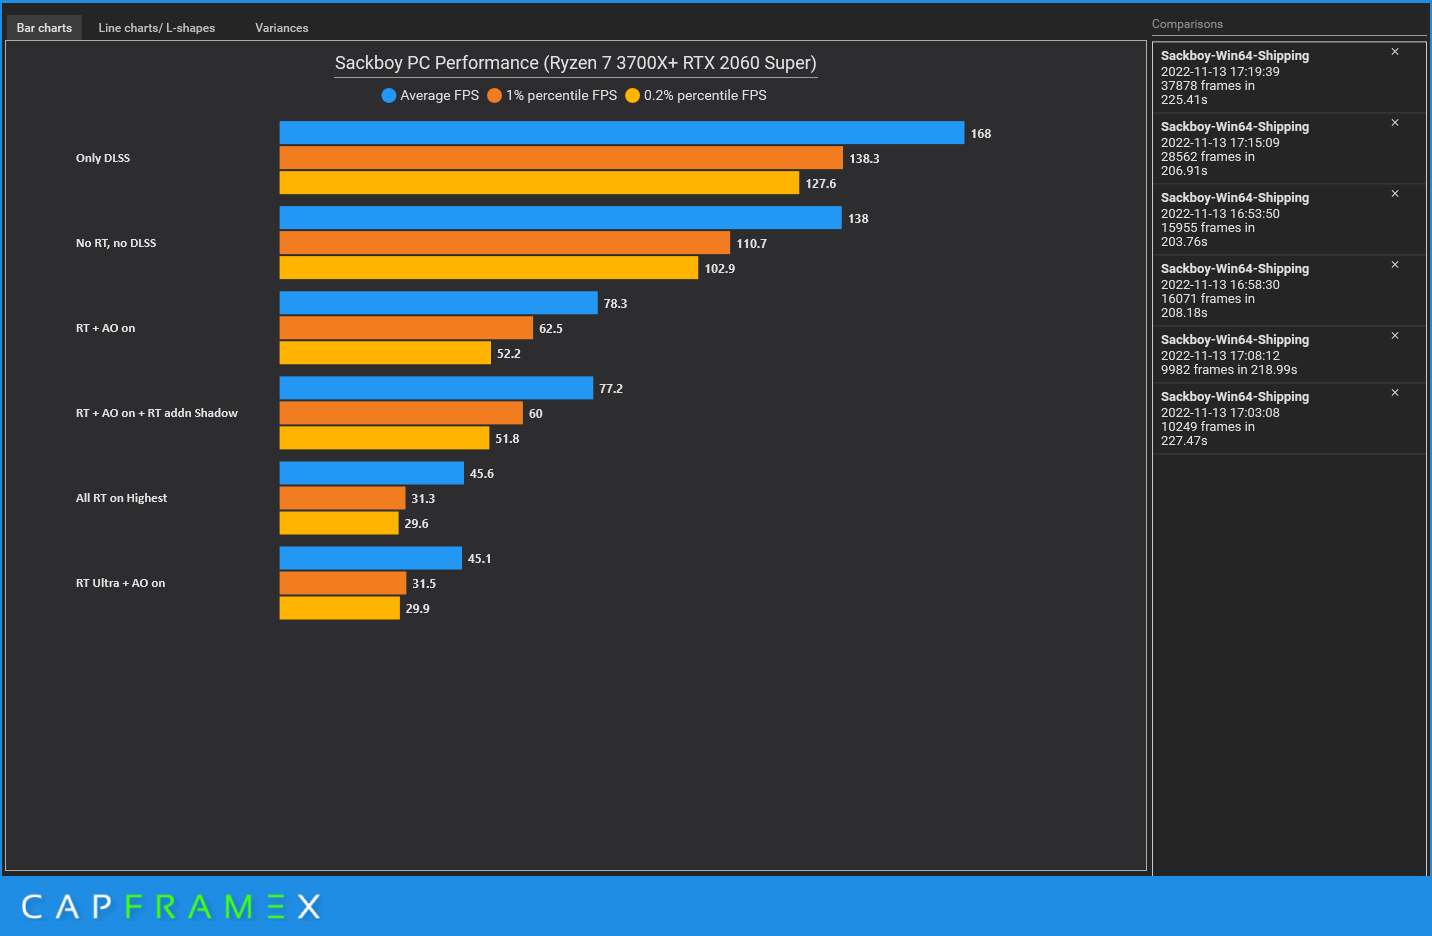This screenshot has height=936, width=1432.
Task: Select the 16071 frames comparison entry
Action: (x=1289, y=291)
